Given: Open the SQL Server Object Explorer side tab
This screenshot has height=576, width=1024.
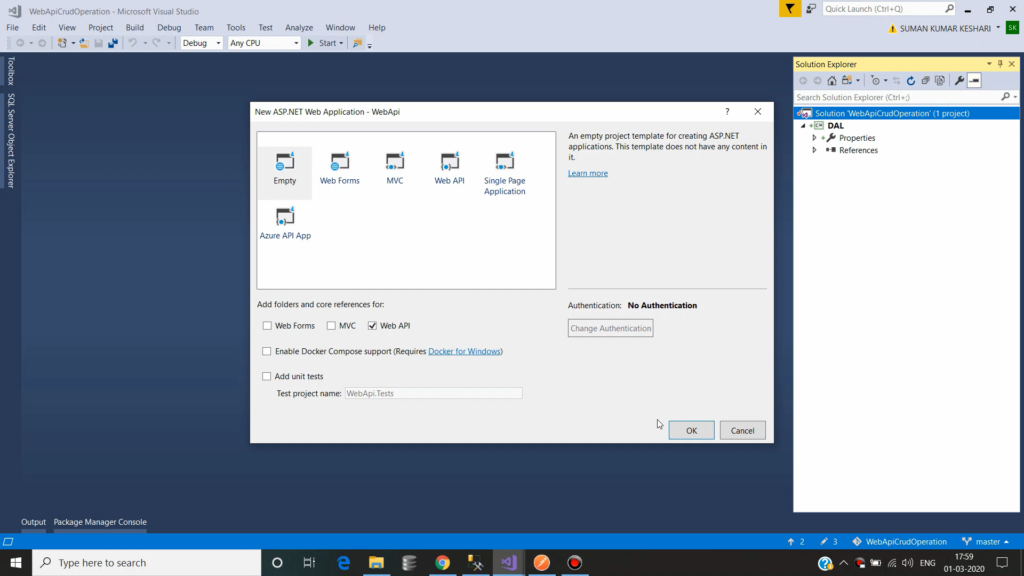Looking at the screenshot, I should coord(10,140).
